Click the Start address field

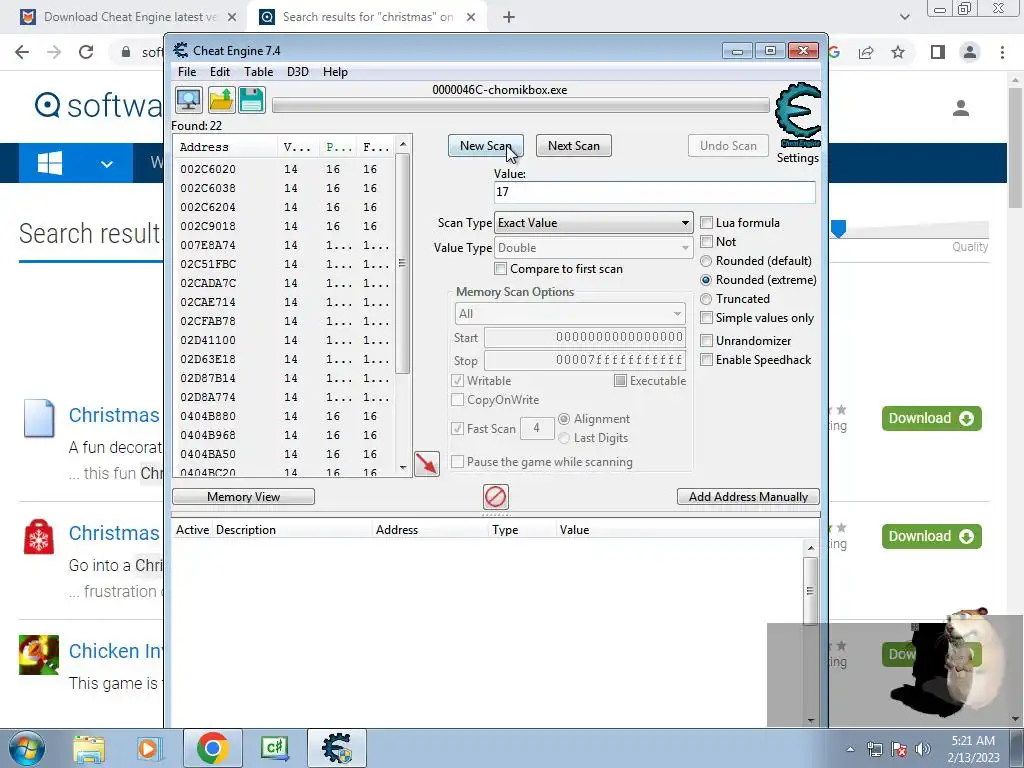click(585, 338)
